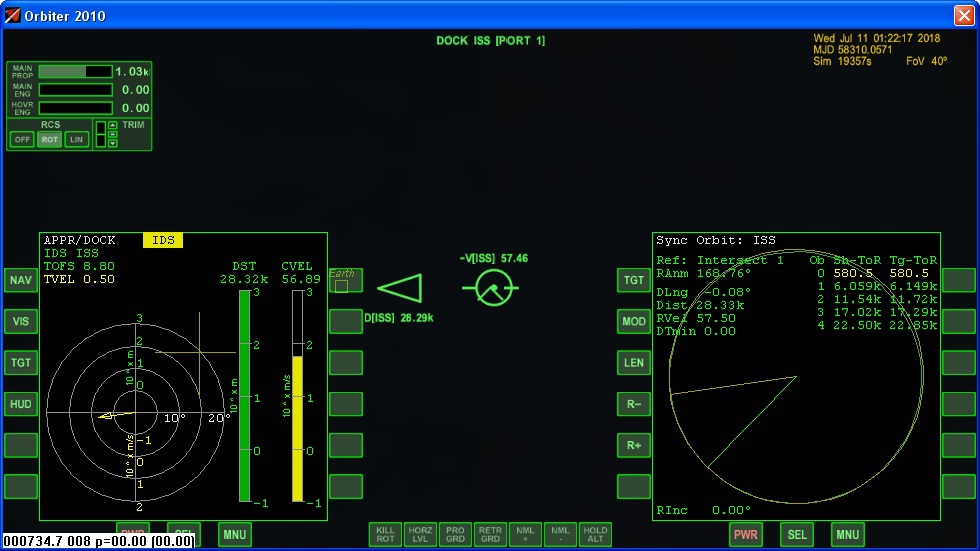Click the DLng -0.08° readout
The image size is (980, 551).
(703, 292)
